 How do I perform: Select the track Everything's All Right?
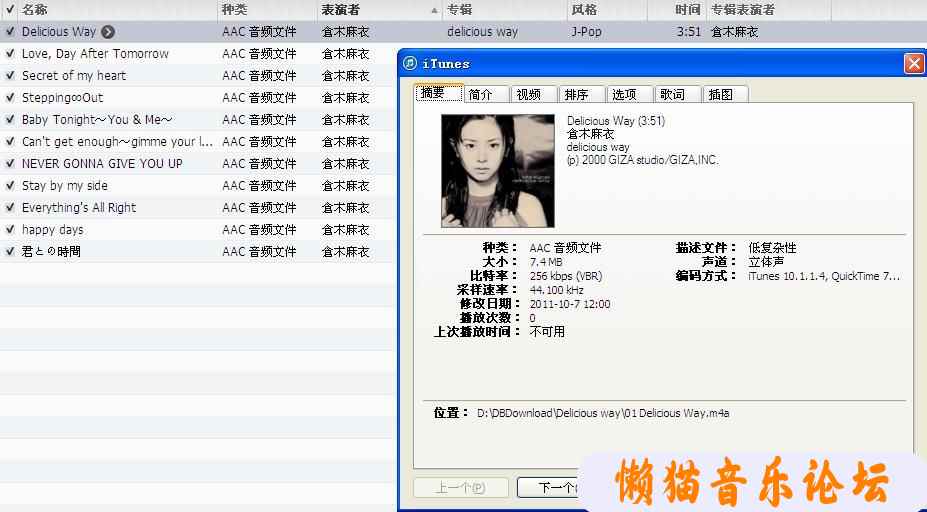79,208
